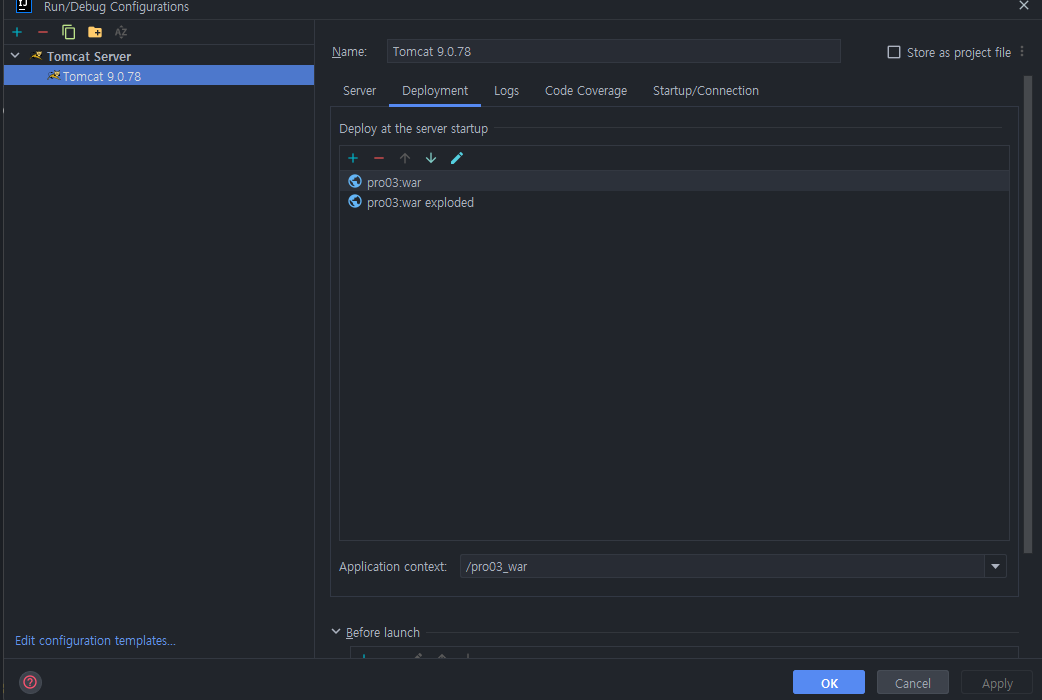This screenshot has height=700, width=1042.
Task: Select the Deployment tab
Action: click(435, 91)
